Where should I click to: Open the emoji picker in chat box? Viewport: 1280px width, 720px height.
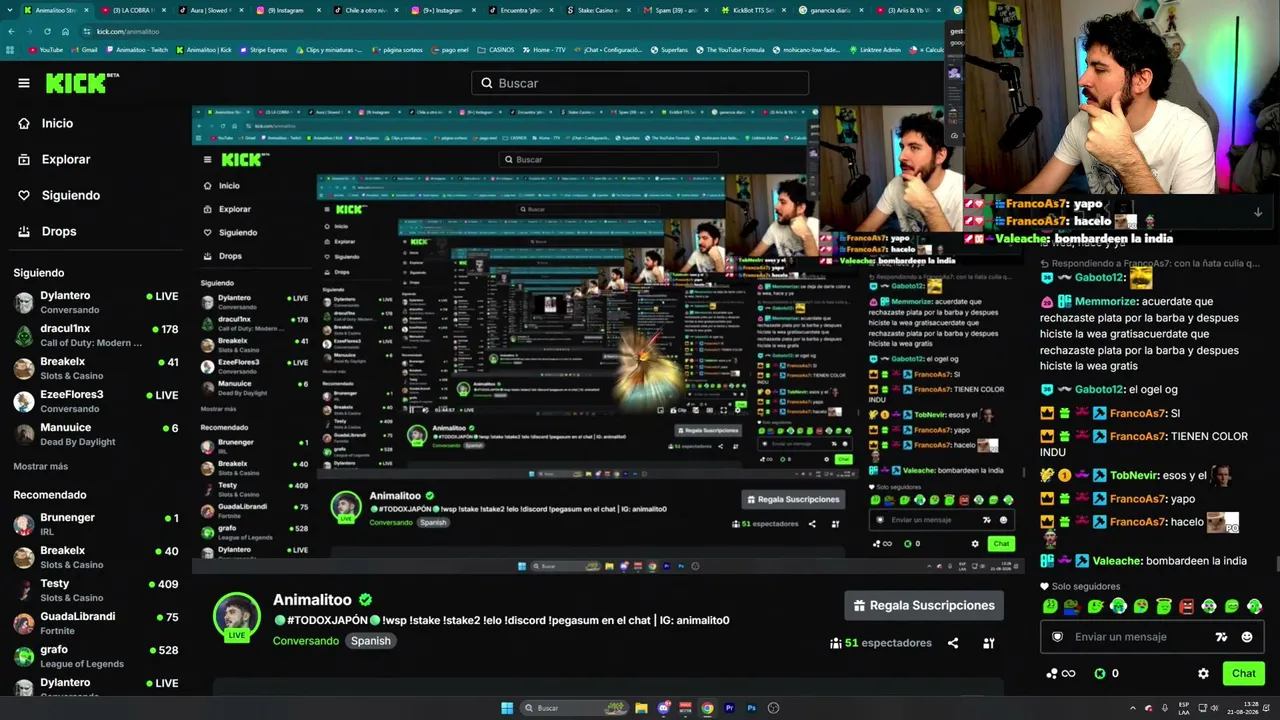[x=1246, y=637]
